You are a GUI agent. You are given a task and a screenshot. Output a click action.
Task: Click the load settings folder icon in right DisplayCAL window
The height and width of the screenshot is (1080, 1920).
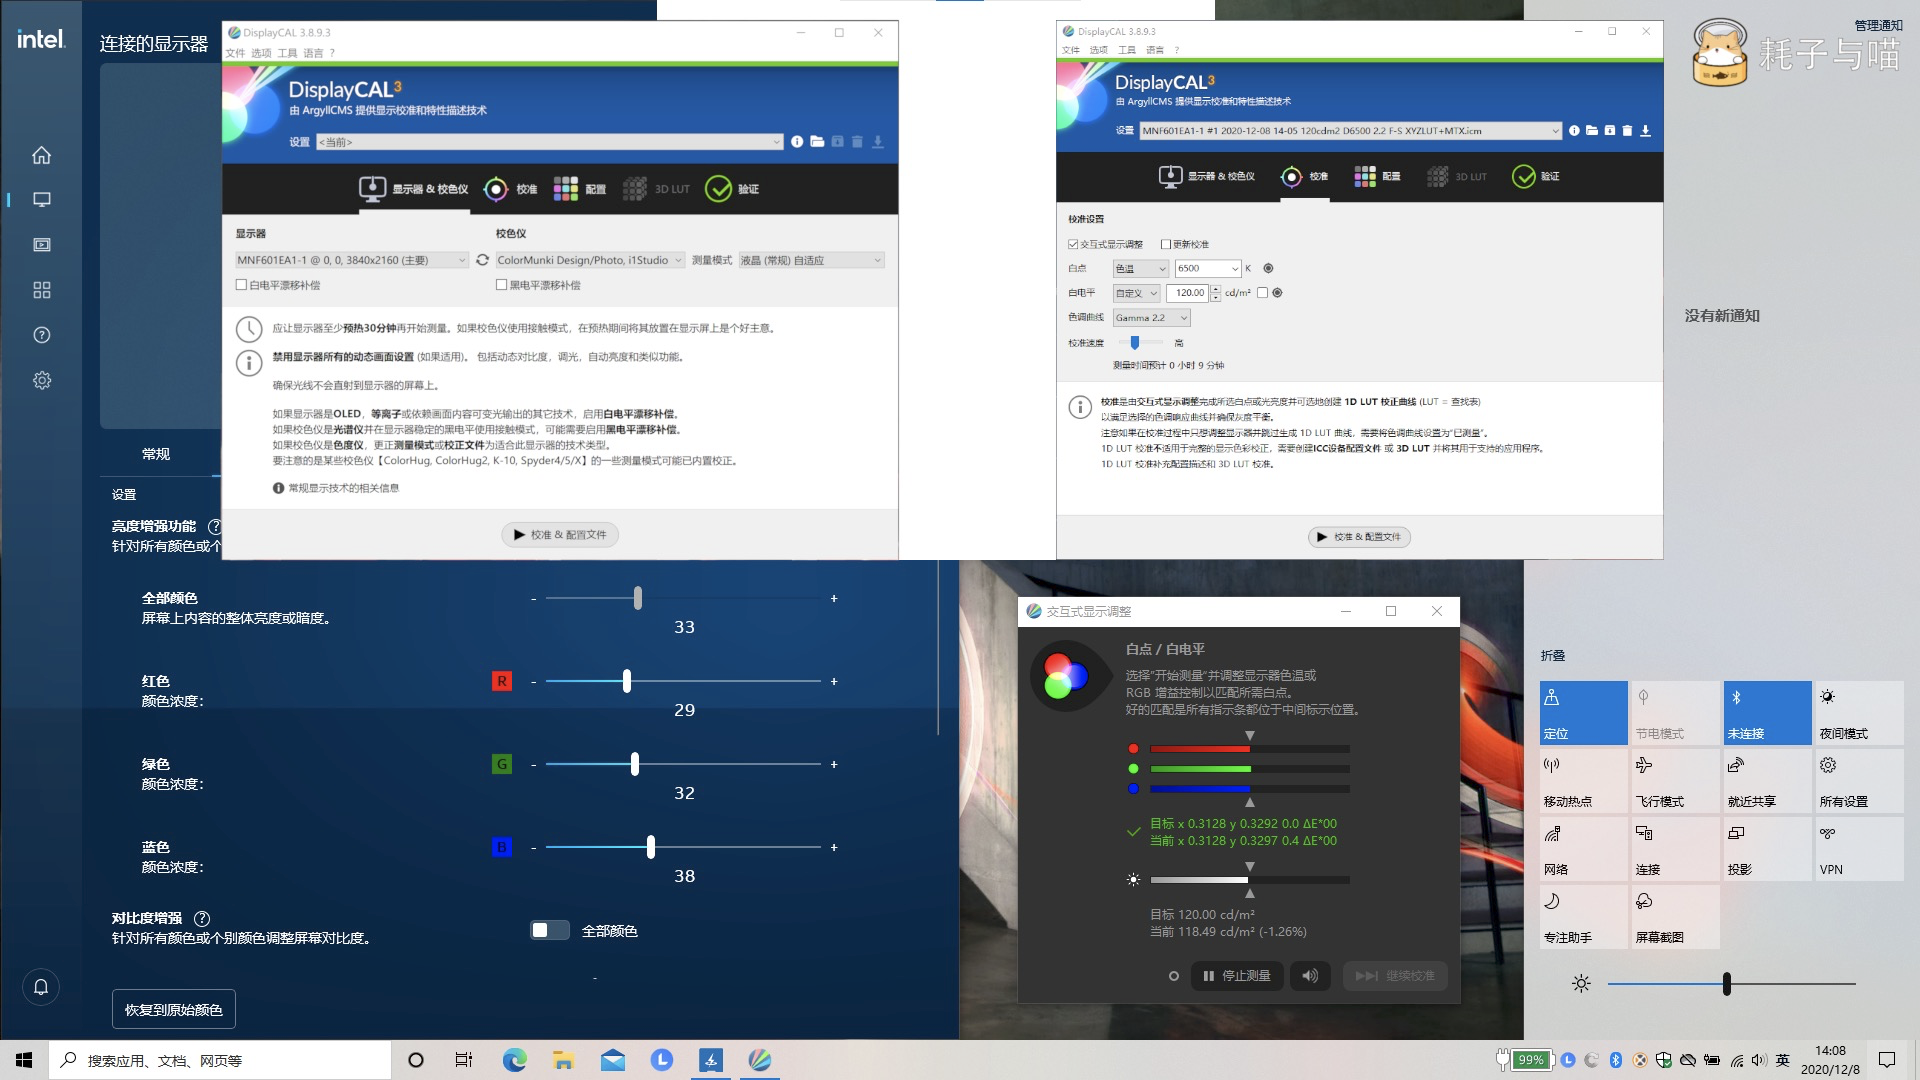(1592, 131)
